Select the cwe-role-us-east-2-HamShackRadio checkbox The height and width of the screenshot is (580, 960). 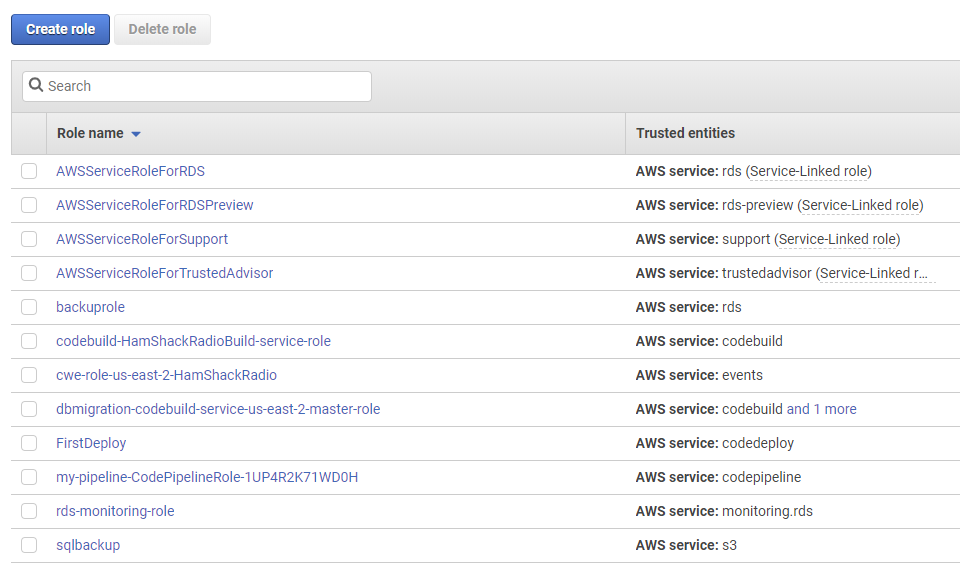[x=29, y=375]
